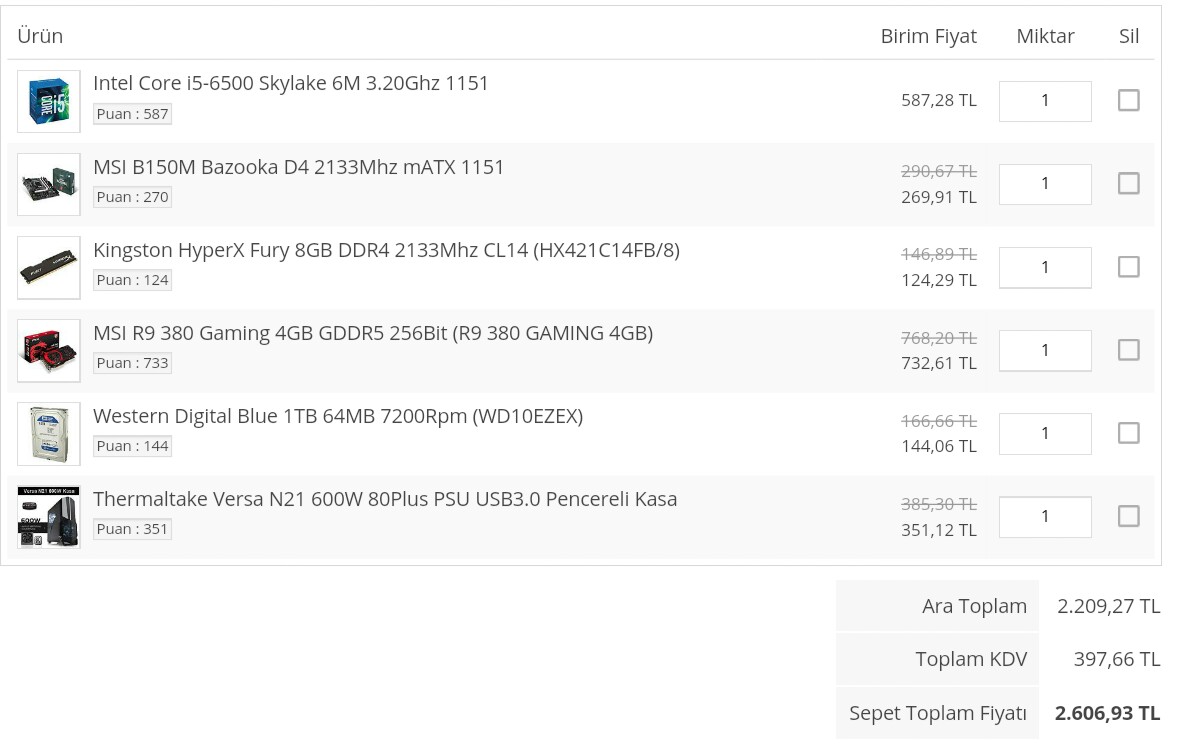Click the Intel Core i5-6500 product thumbnail
The width and height of the screenshot is (1181, 755).
(x=49, y=101)
